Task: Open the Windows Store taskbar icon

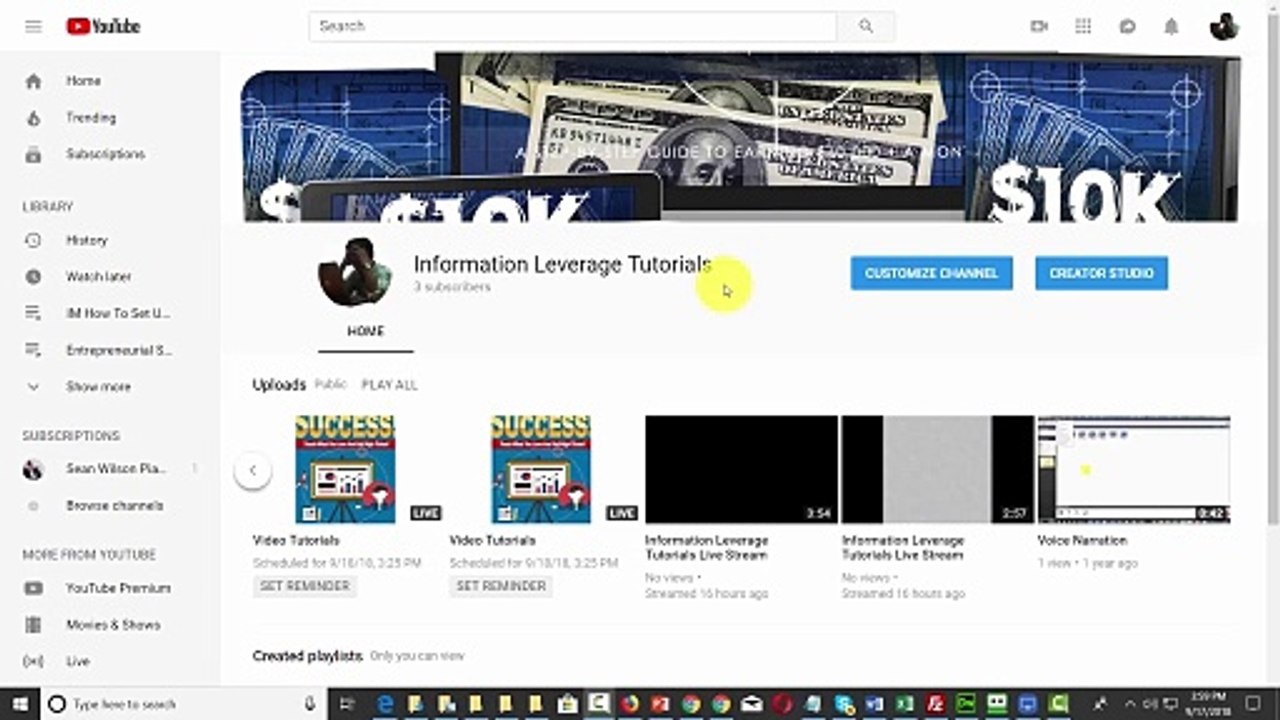Action: [x=568, y=704]
